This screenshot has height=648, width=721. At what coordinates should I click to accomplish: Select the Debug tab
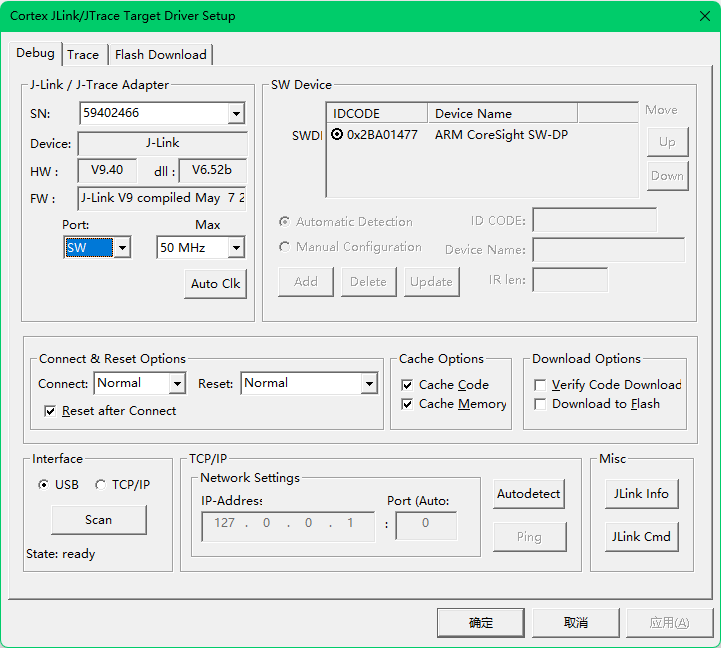pyautogui.click(x=35, y=53)
